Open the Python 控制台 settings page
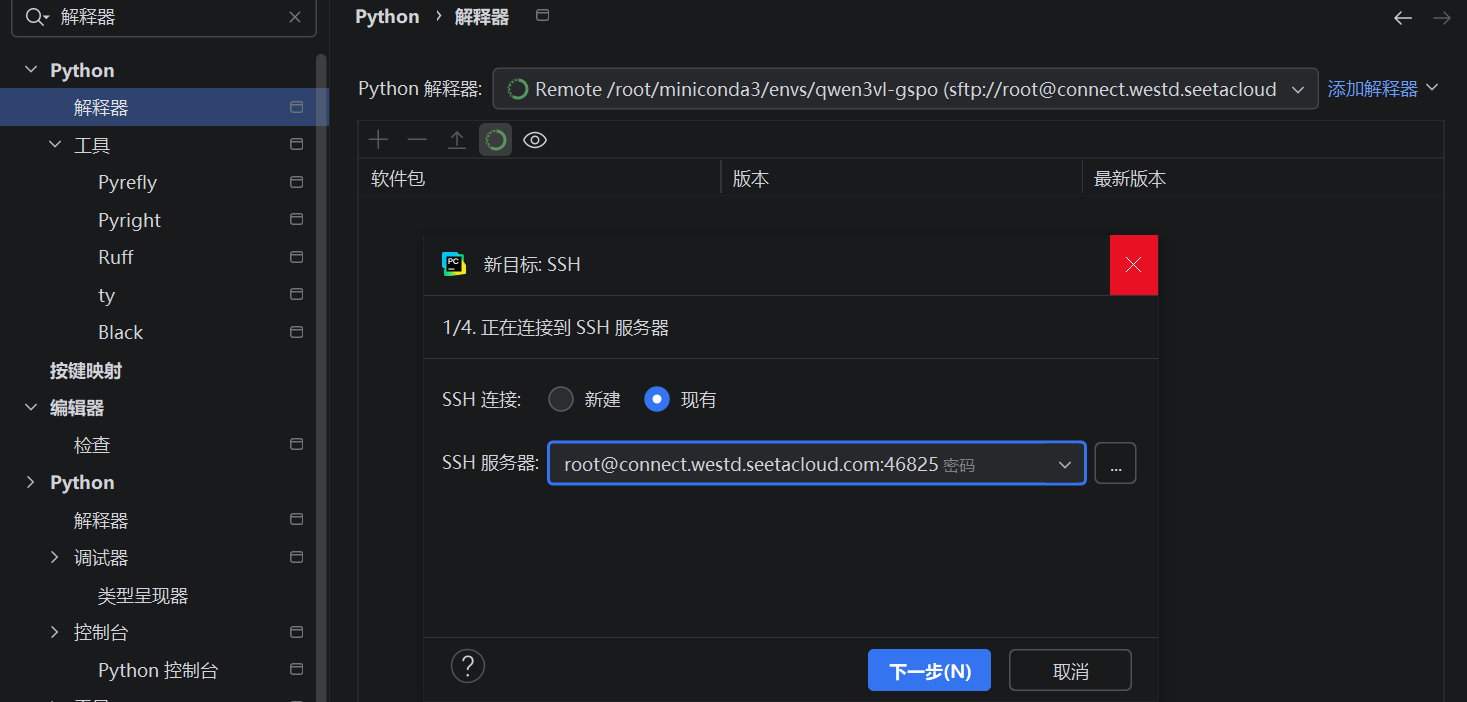Screen dimensions: 1467x702 pos(158,670)
